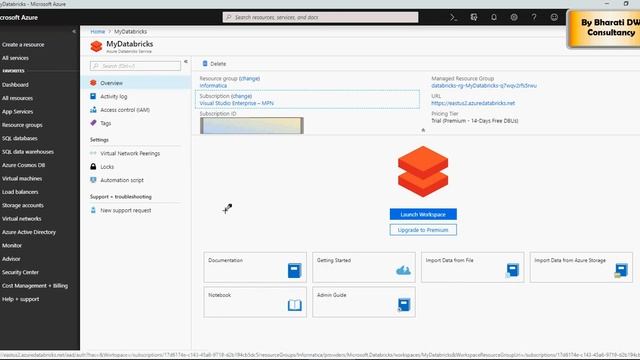Screen dimensions: 640x360
Task: Open the notifications bell
Action: click(x=494, y=17)
